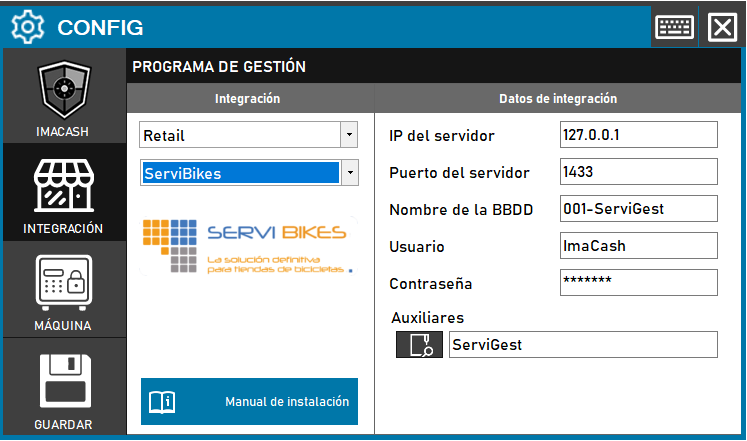Click the Auxiliares search document icon
747x441 pixels.
419,345
